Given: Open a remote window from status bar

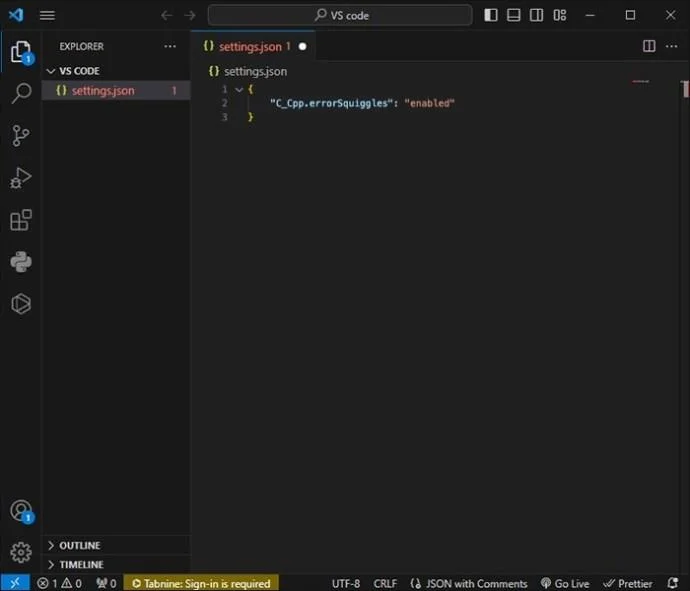Looking at the screenshot, I should coord(15,583).
